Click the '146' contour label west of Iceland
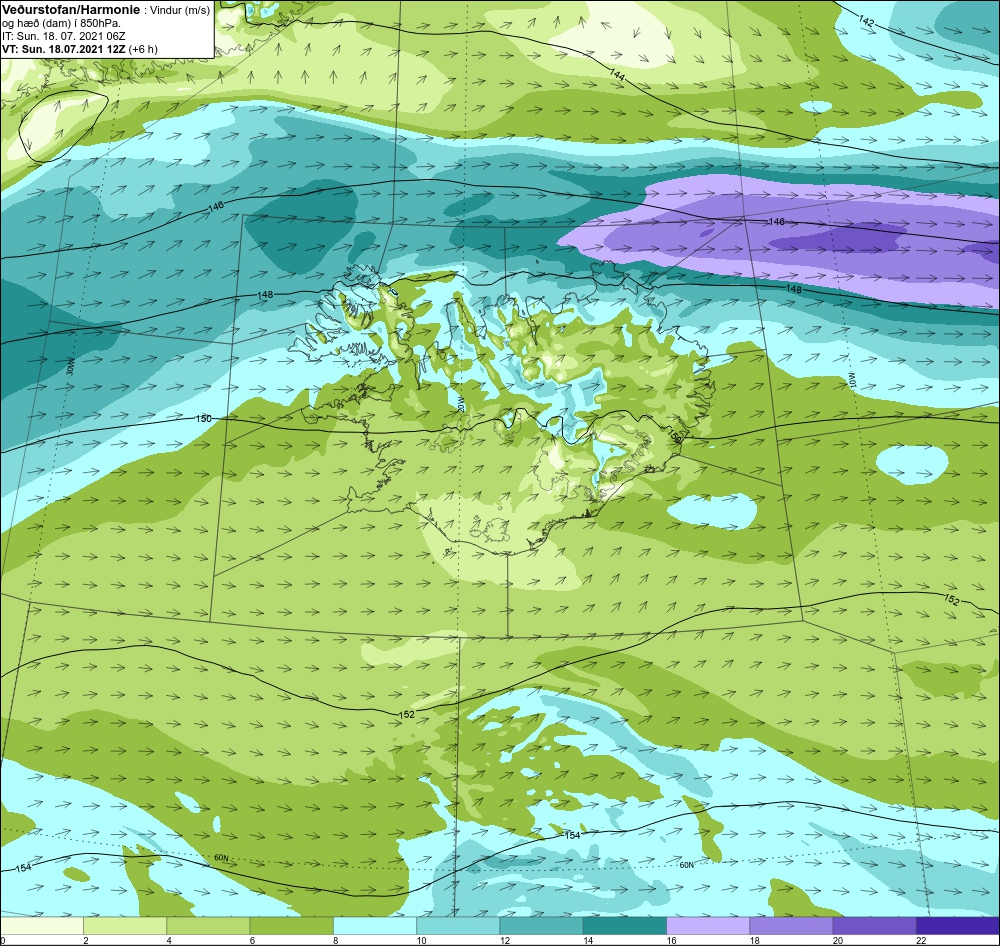The image size is (1000, 946). pyautogui.click(x=216, y=207)
